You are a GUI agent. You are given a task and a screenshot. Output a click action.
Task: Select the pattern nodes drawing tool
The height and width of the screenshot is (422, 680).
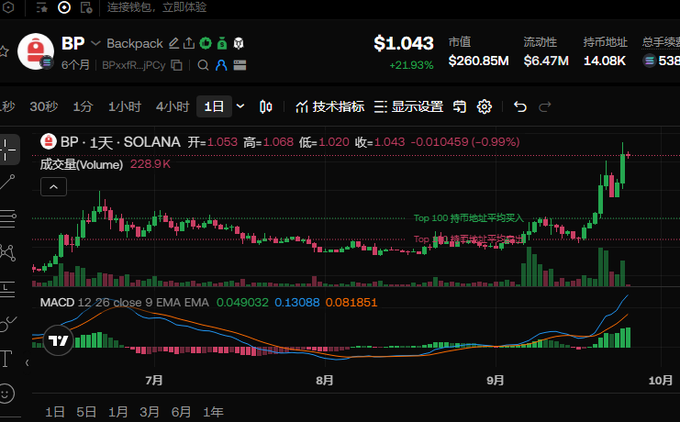pos(8,252)
